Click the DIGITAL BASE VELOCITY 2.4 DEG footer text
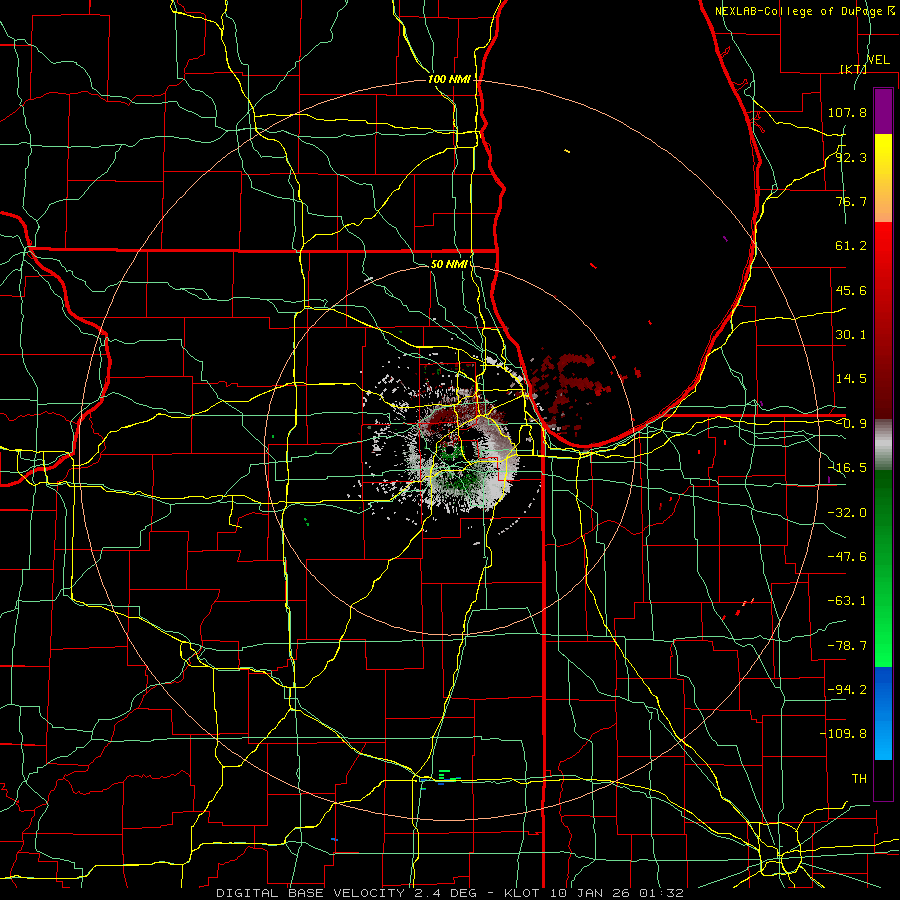The height and width of the screenshot is (900, 900). 348,893
